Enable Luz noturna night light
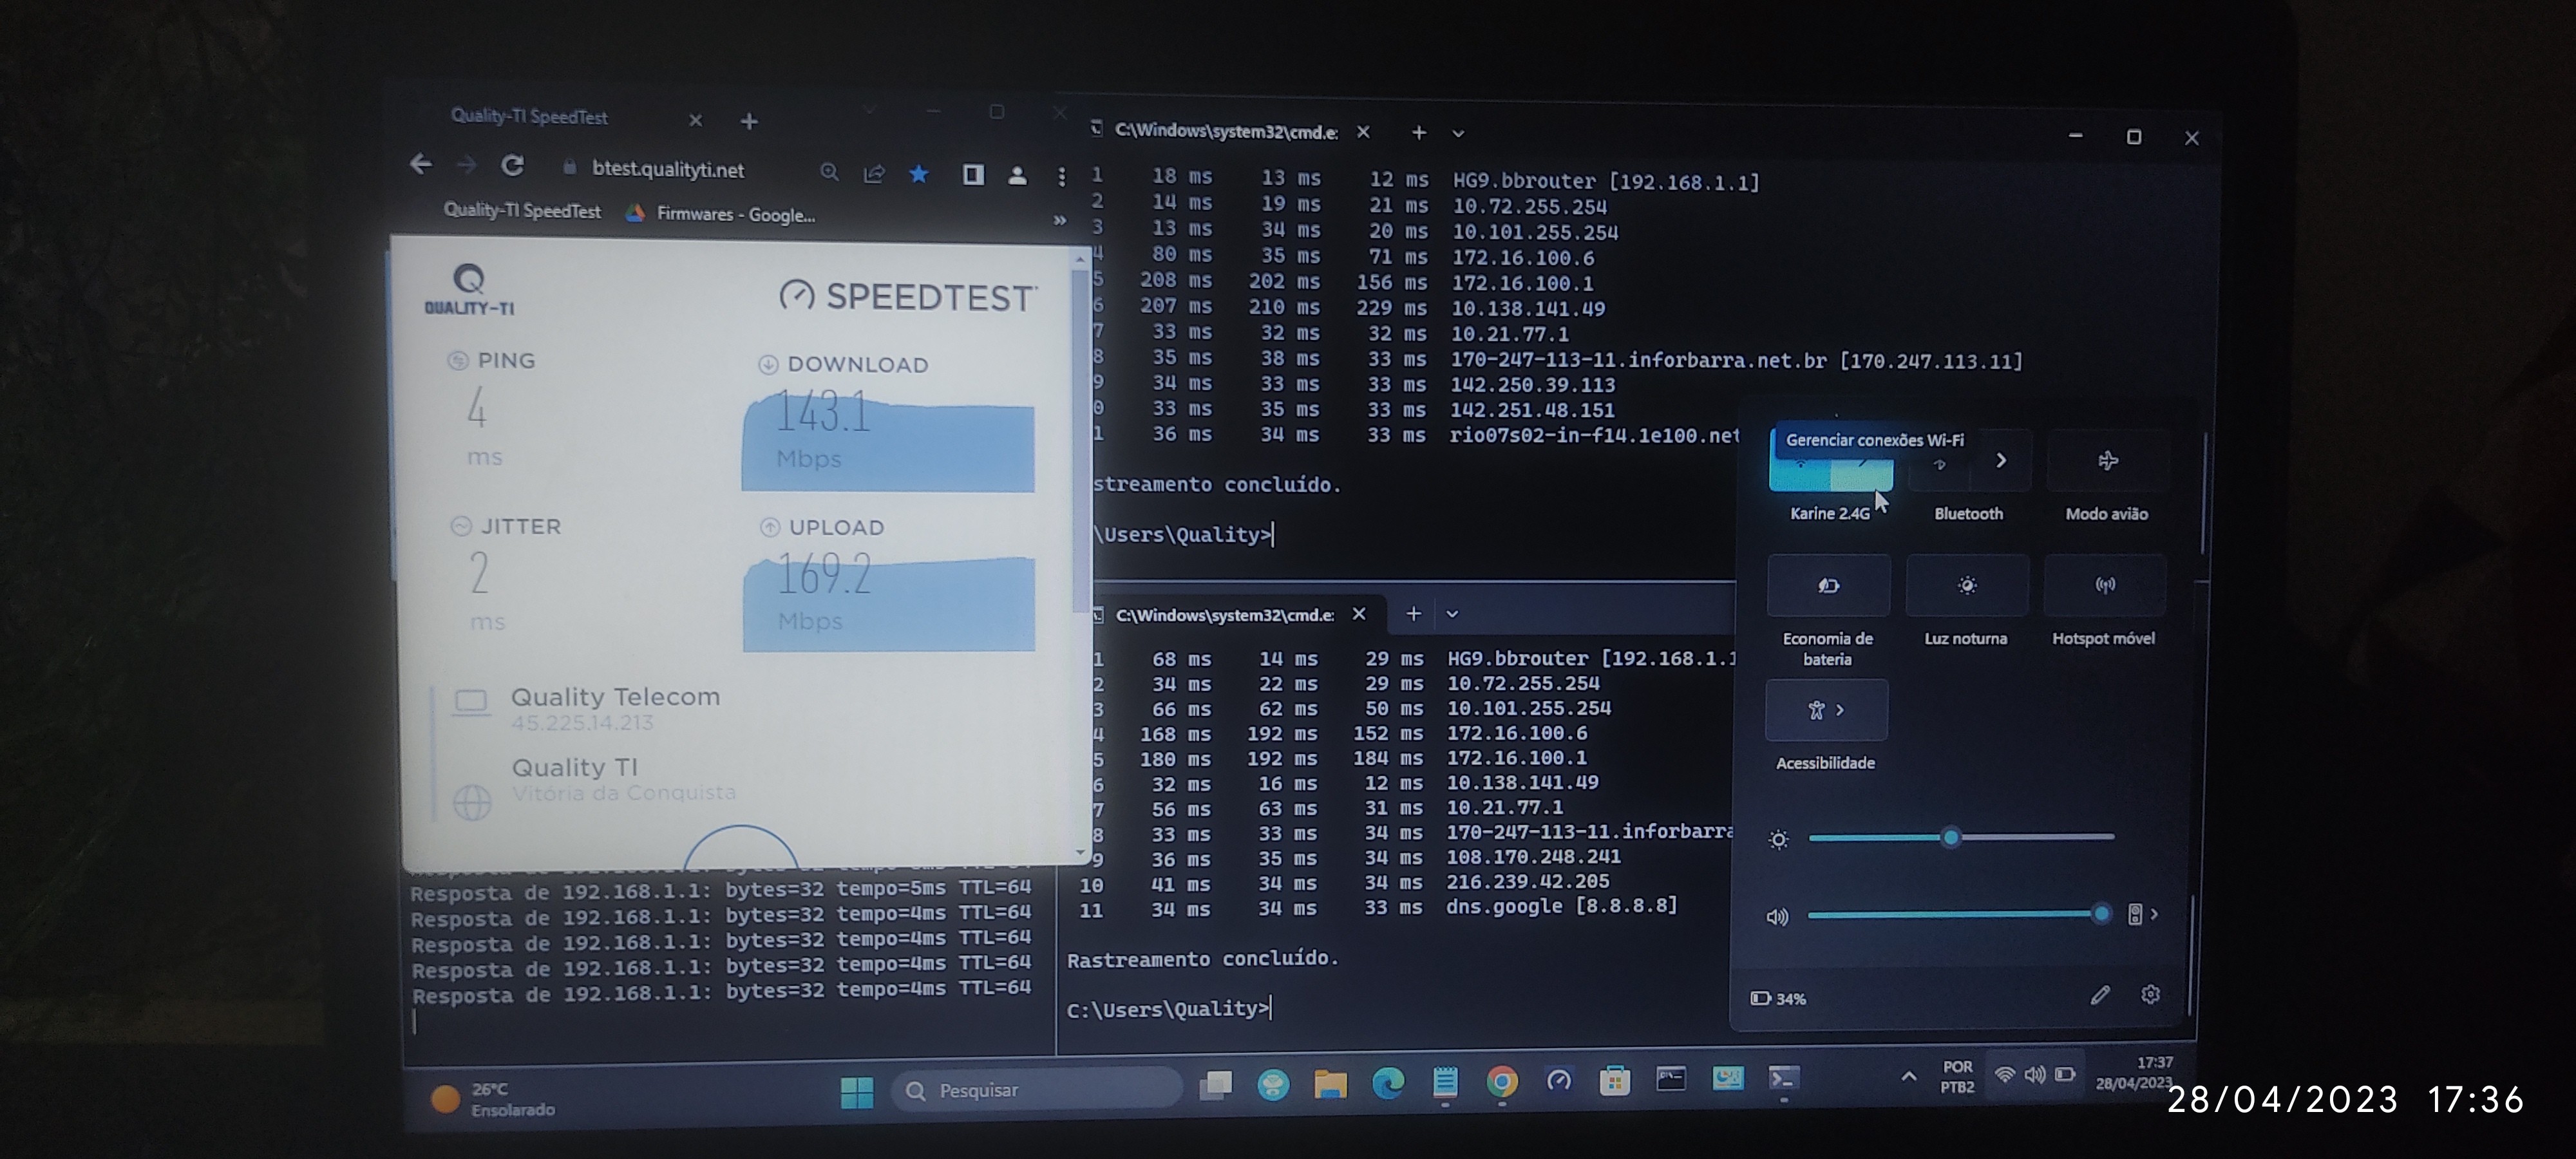2576x1159 pixels. tap(1966, 586)
